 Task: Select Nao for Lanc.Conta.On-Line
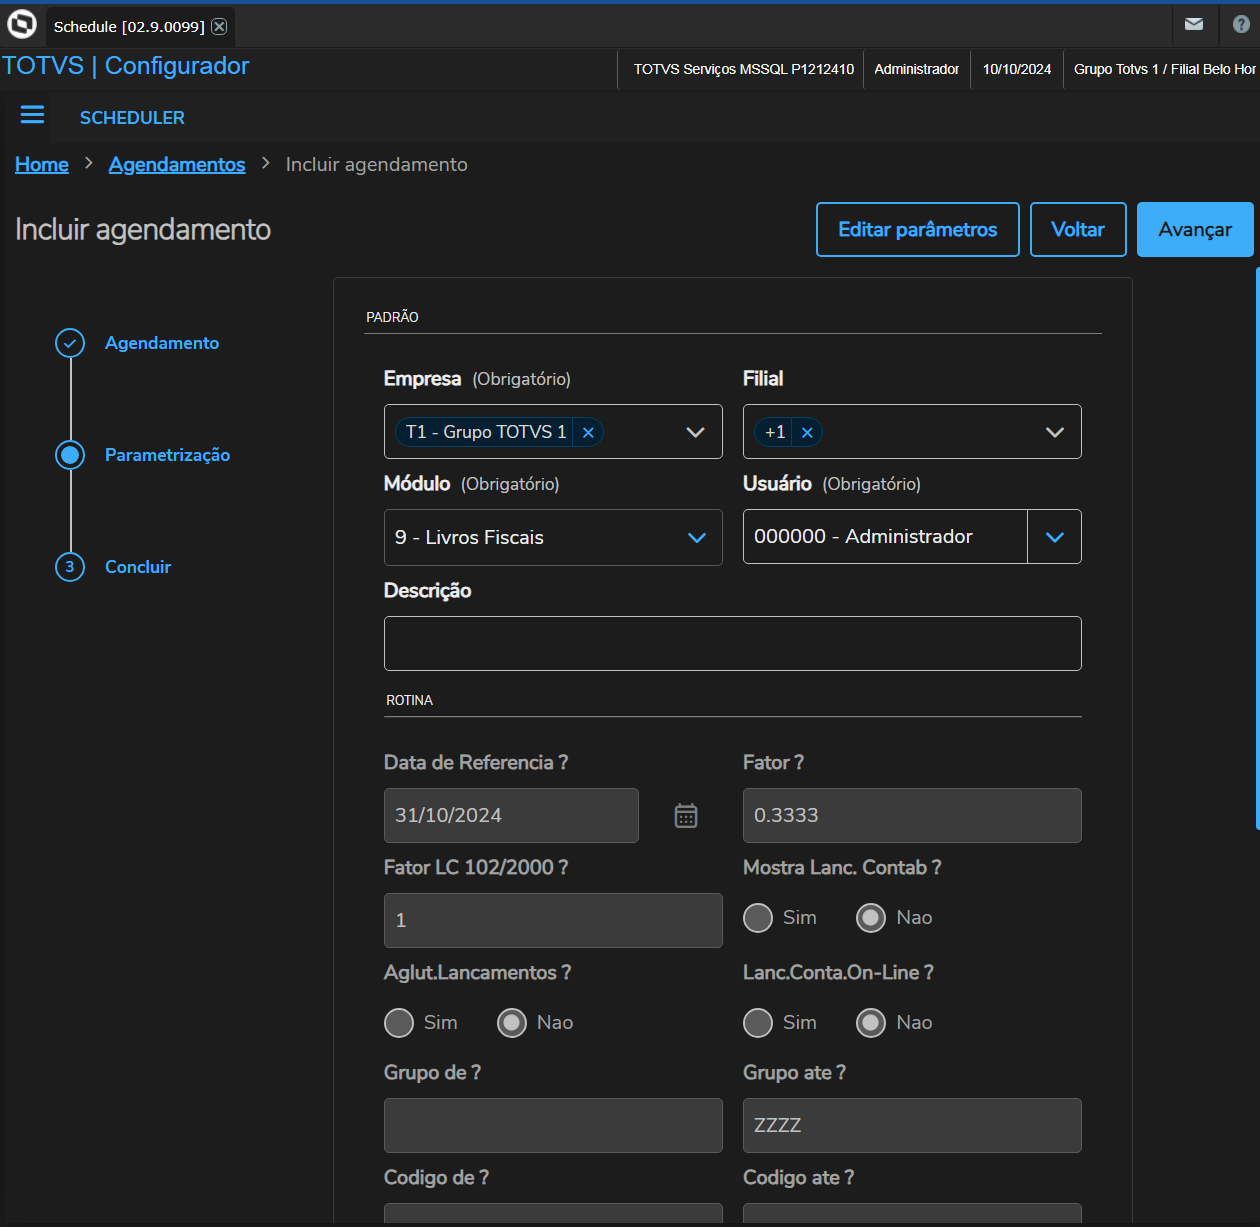click(x=871, y=1023)
